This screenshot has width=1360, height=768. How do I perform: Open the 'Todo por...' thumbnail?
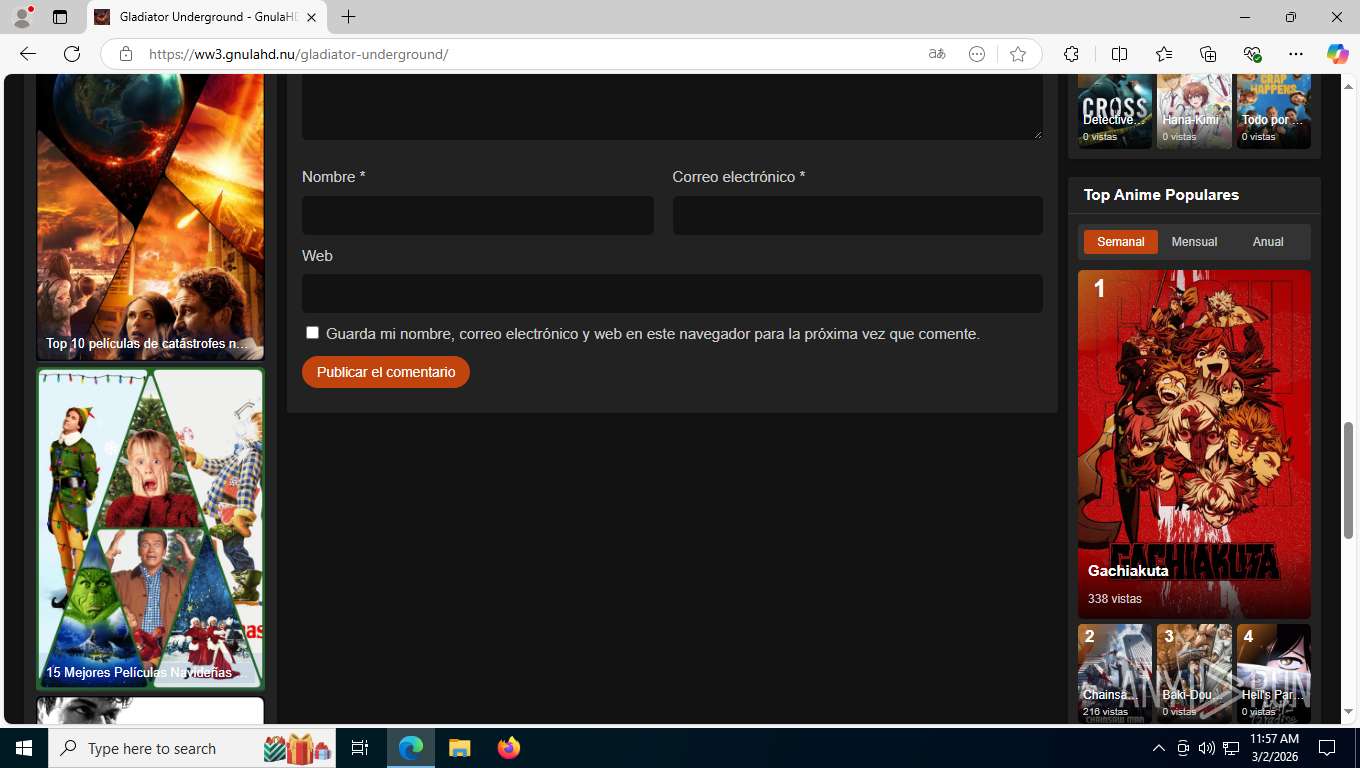pos(1274,111)
